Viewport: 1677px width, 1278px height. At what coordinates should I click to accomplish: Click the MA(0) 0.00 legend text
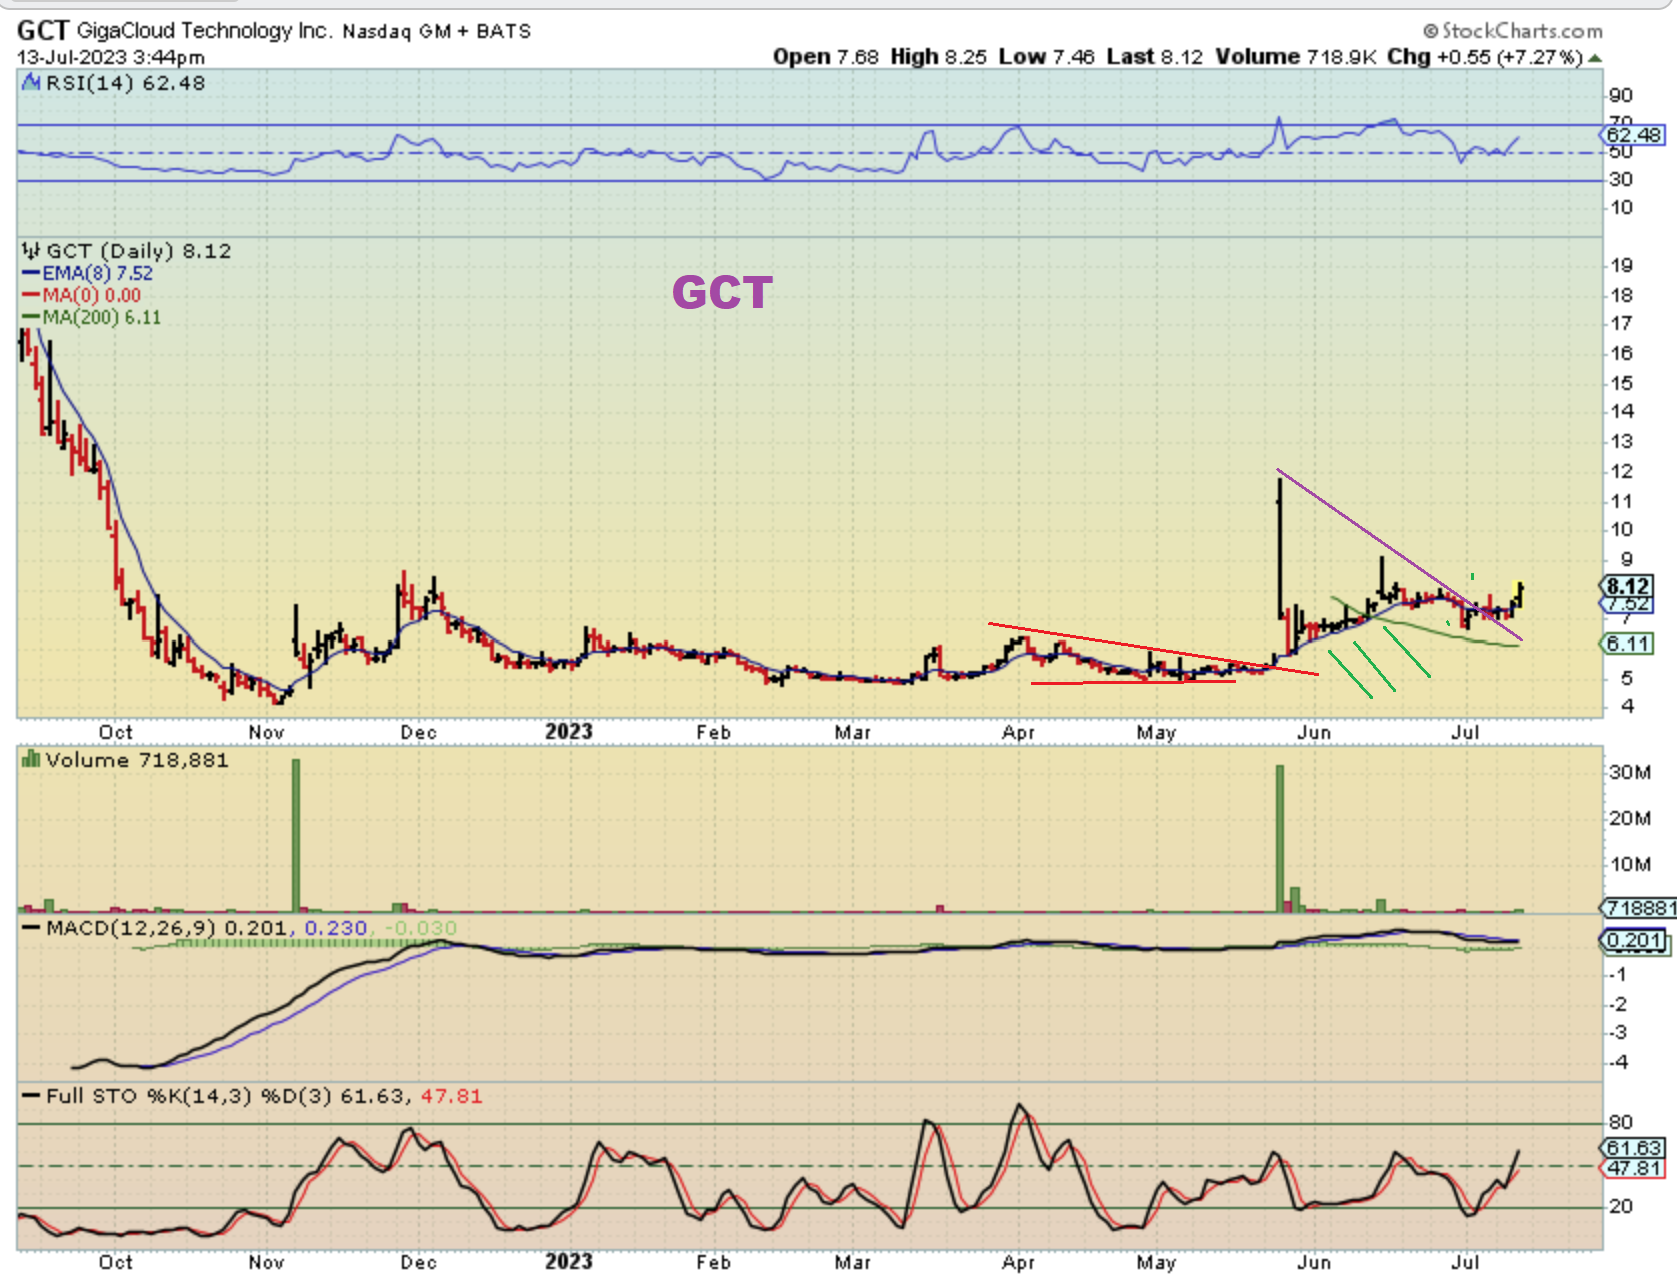coord(92,295)
